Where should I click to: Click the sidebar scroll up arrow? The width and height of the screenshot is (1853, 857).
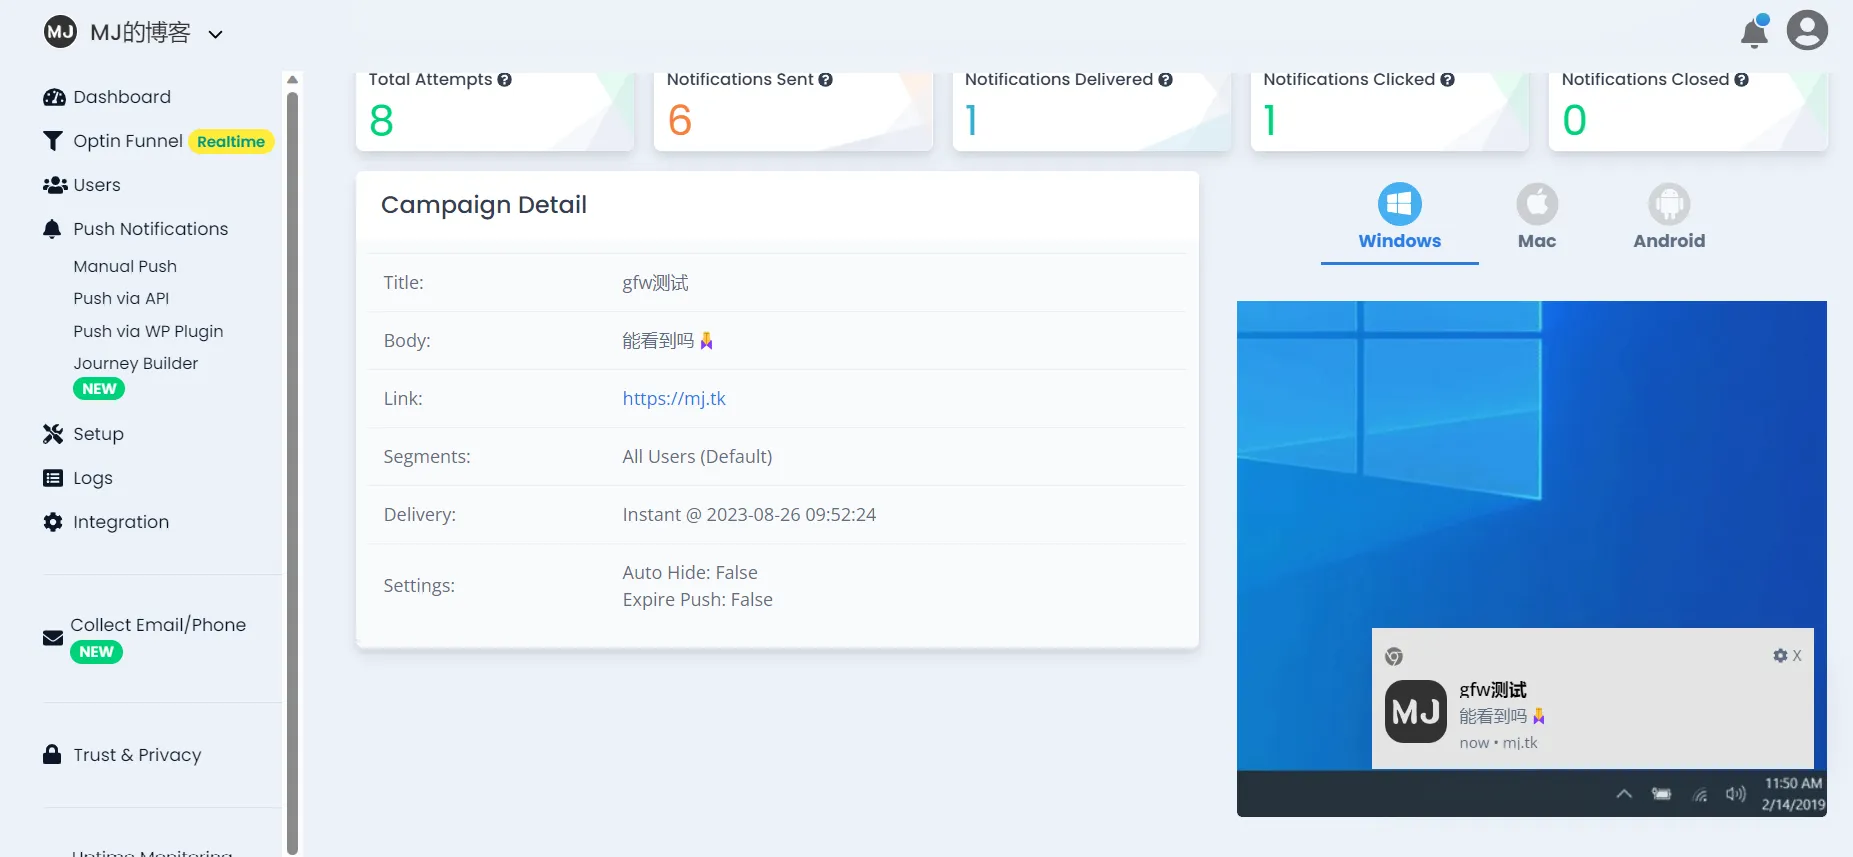click(292, 79)
